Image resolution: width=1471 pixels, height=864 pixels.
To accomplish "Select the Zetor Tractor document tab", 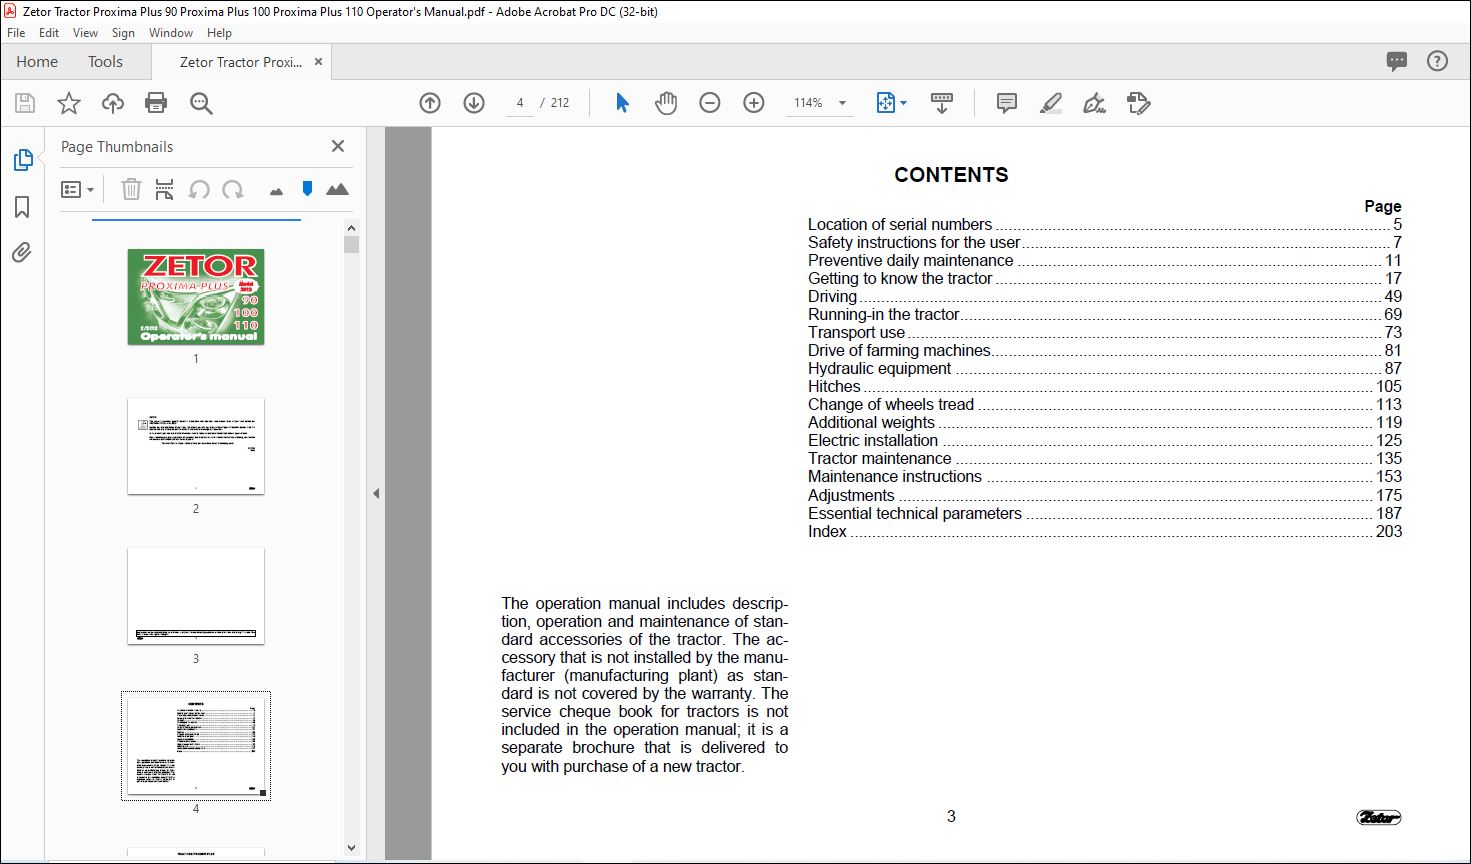I will pyautogui.click(x=240, y=62).
